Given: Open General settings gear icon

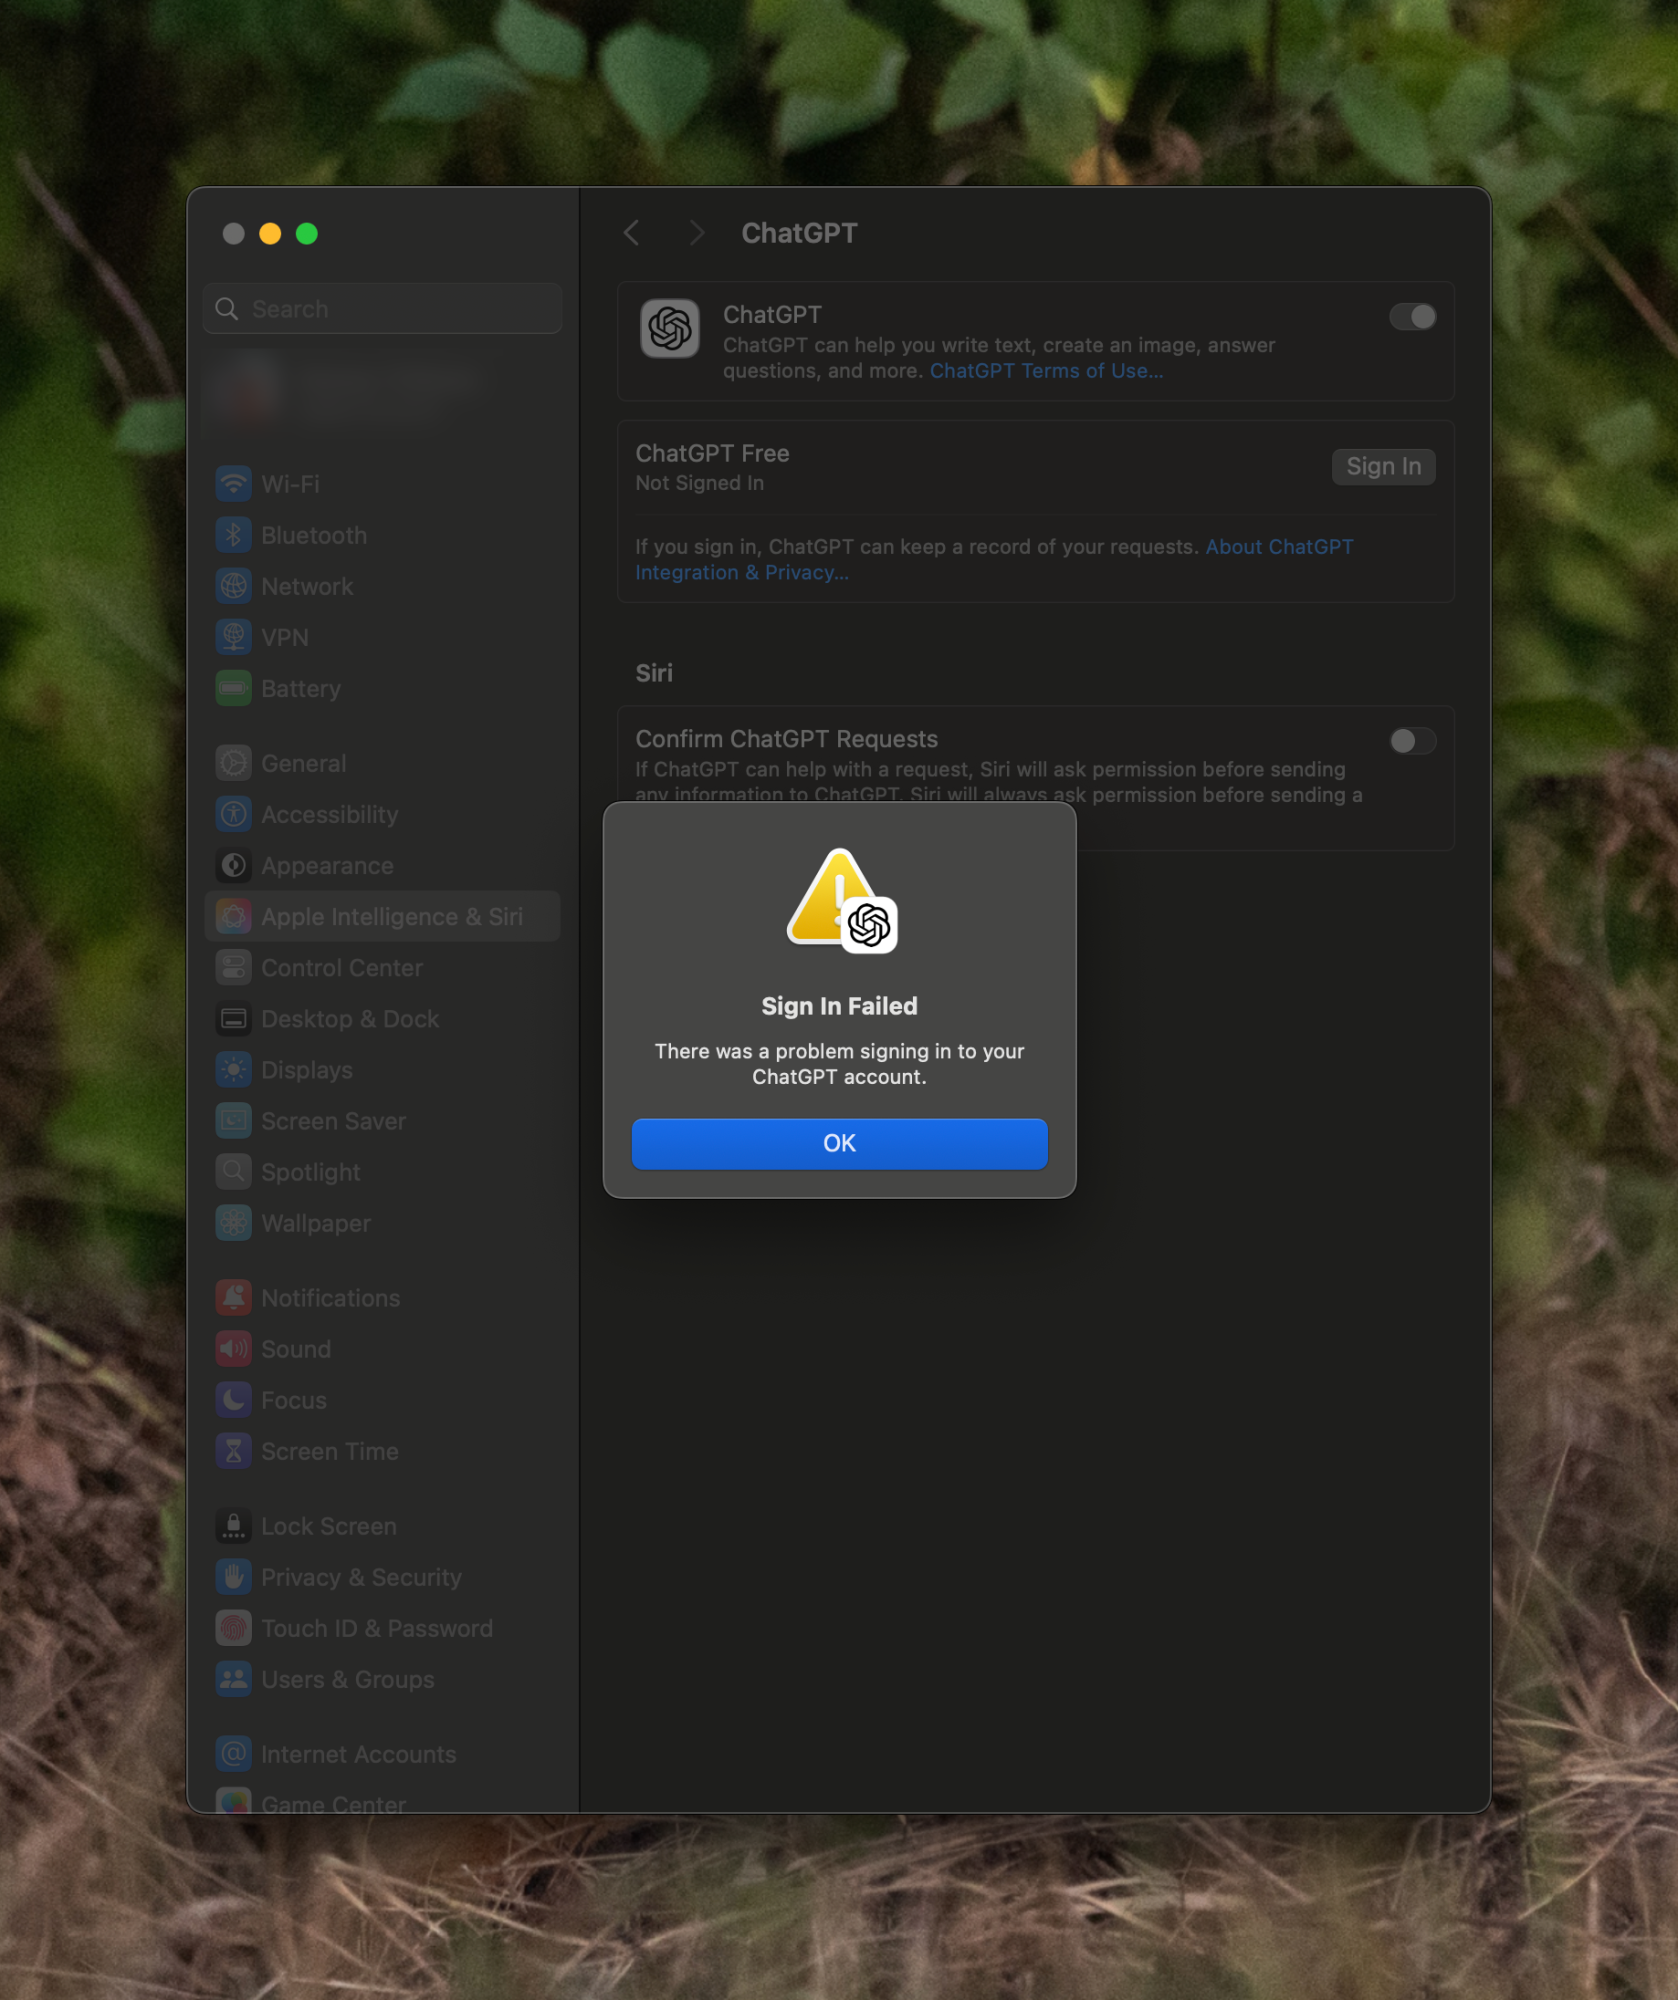Looking at the screenshot, I should point(233,763).
